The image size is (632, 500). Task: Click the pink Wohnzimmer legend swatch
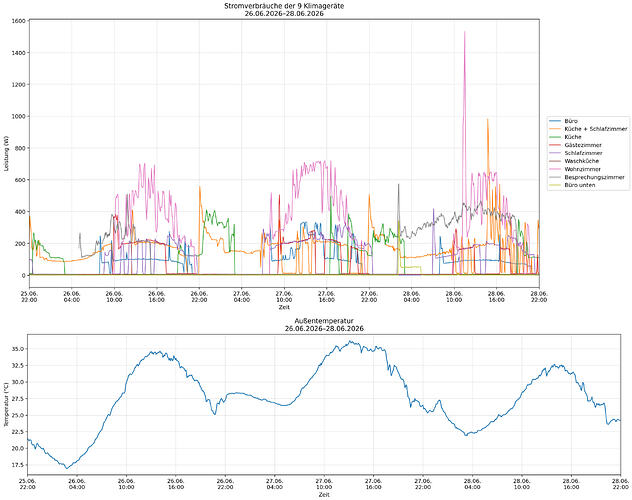point(555,169)
